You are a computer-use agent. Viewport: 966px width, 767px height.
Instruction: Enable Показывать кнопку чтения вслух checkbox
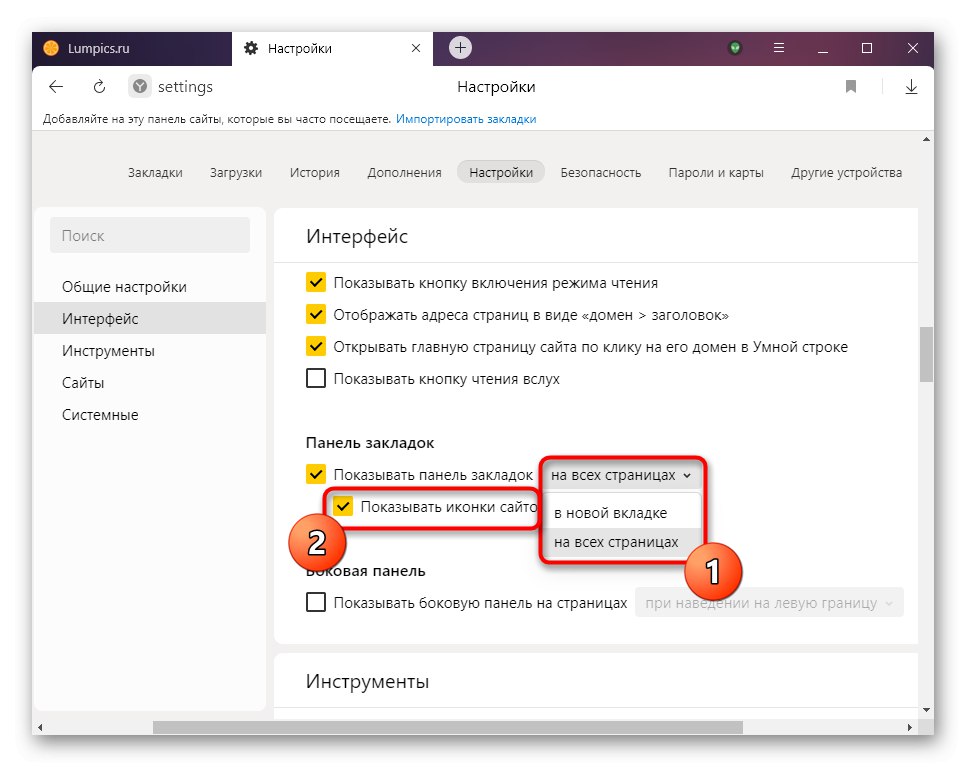pyautogui.click(x=316, y=378)
